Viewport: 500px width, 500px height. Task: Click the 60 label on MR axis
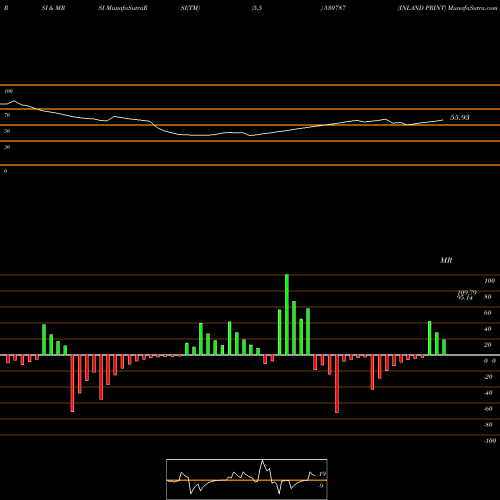click(x=488, y=313)
